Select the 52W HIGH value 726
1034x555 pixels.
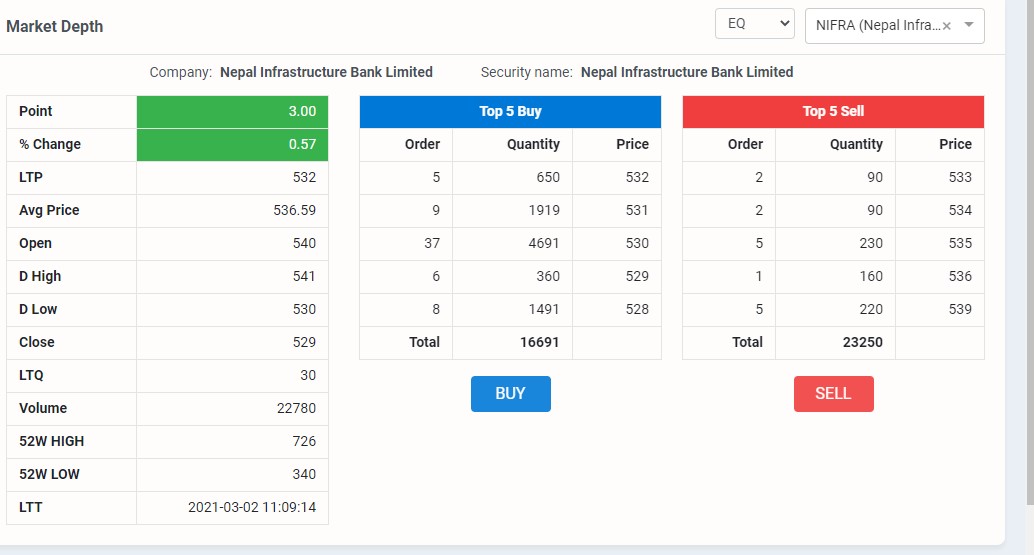(x=304, y=441)
